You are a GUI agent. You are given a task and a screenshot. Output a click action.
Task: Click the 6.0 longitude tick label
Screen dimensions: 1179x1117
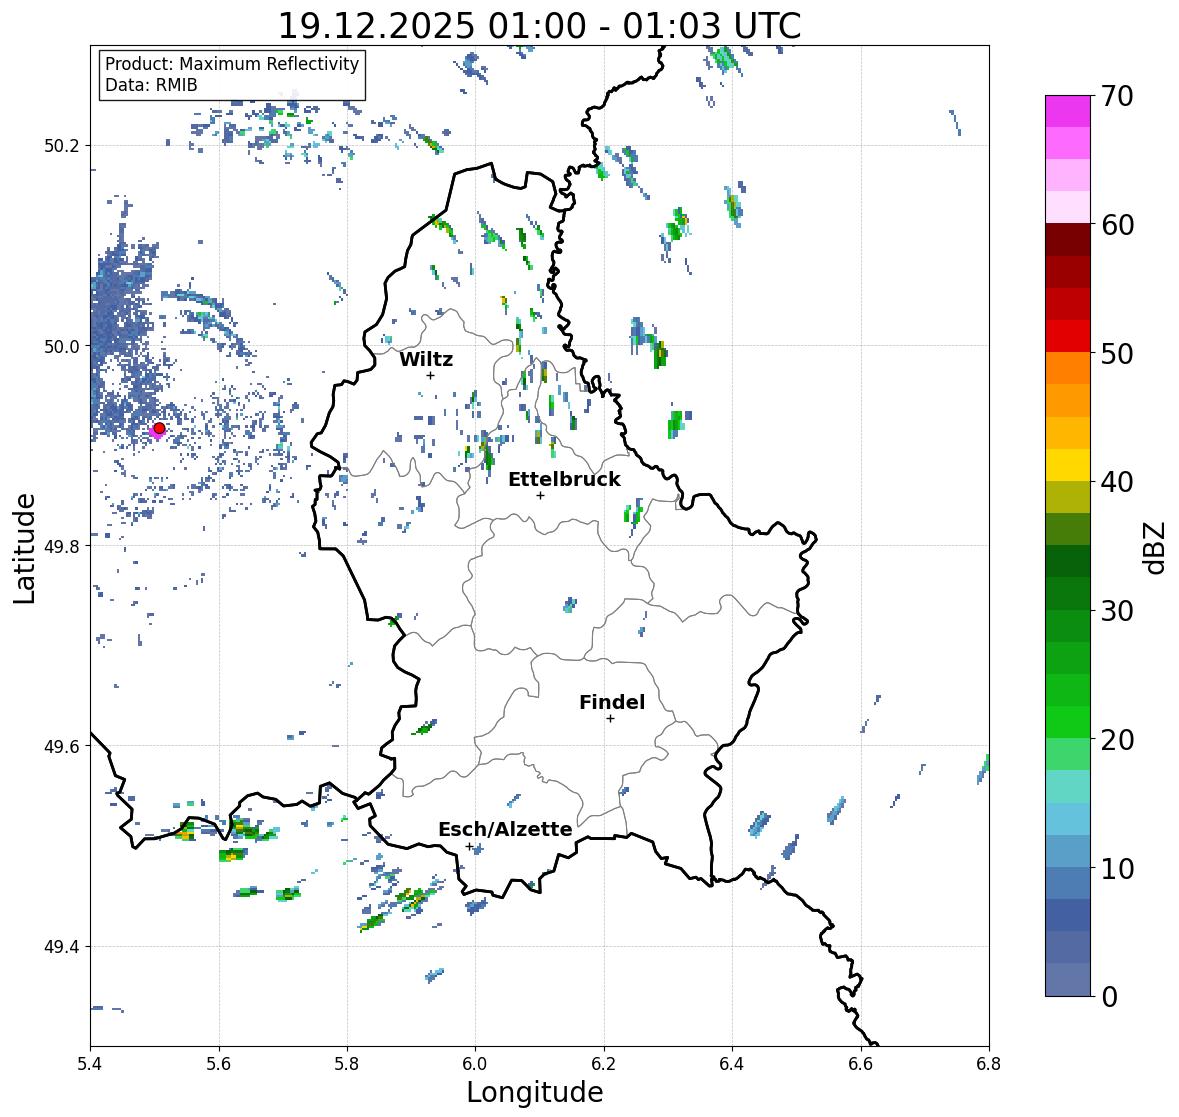point(475,1064)
